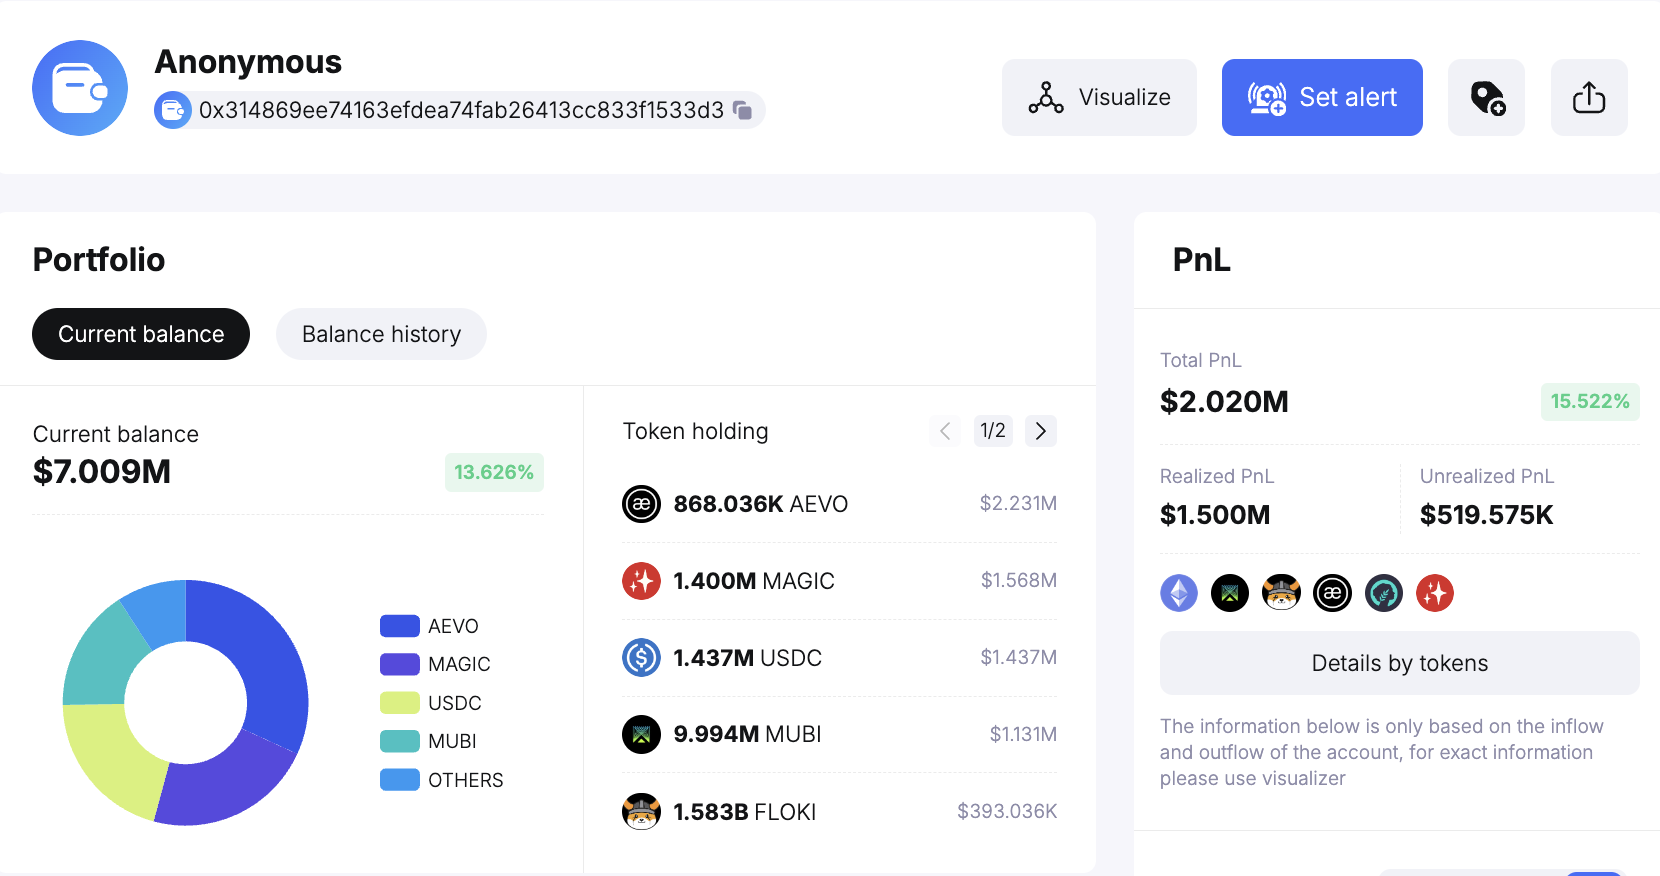Click the USDC coin icon in holdings
This screenshot has height=876, width=1660.
[641, 658]
